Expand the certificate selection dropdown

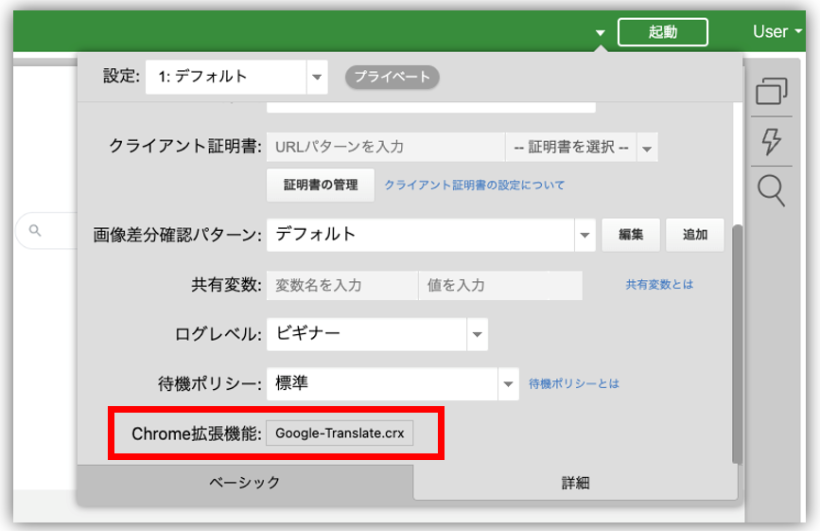(x=645, y=147)
